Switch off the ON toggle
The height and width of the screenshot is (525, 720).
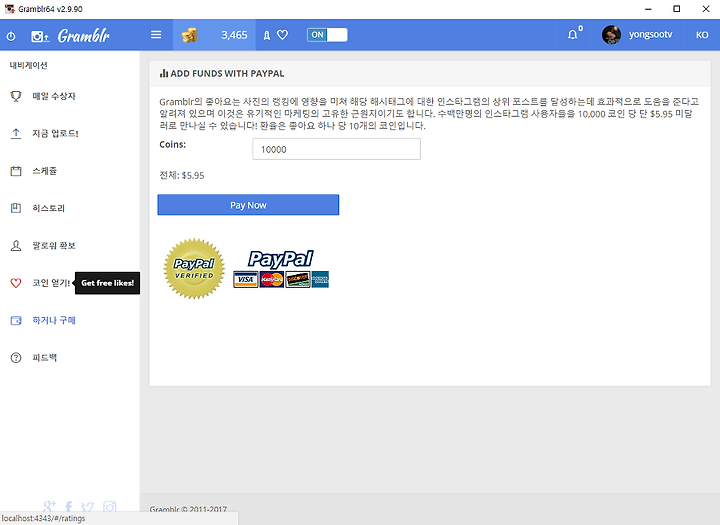pyautogui.click(x=327, y=35)
